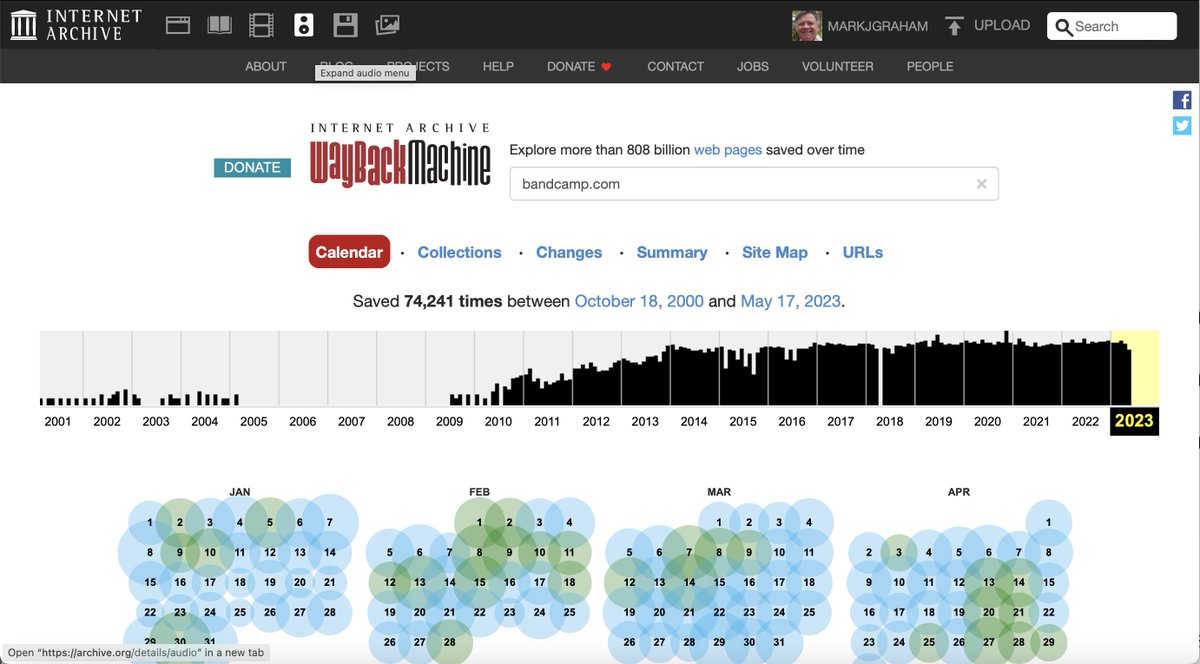Share page via Facebook icon
Viewport: 1200px width, 664px height.
click(x=1182, y=100)
